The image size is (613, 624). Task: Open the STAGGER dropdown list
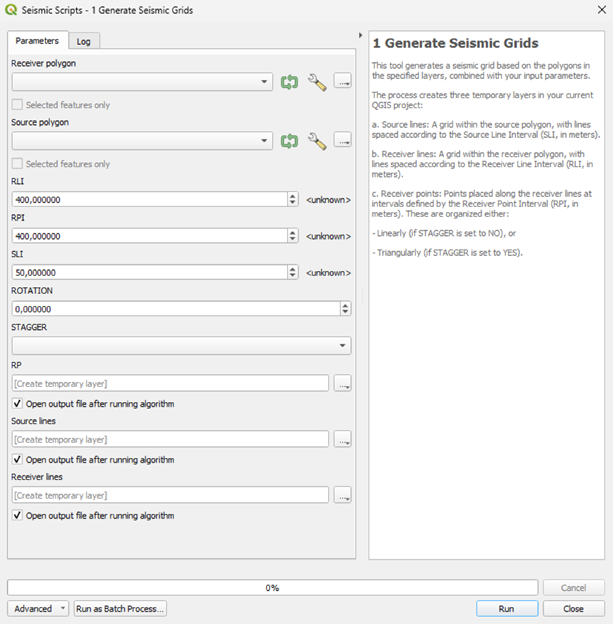click(344, 346)
